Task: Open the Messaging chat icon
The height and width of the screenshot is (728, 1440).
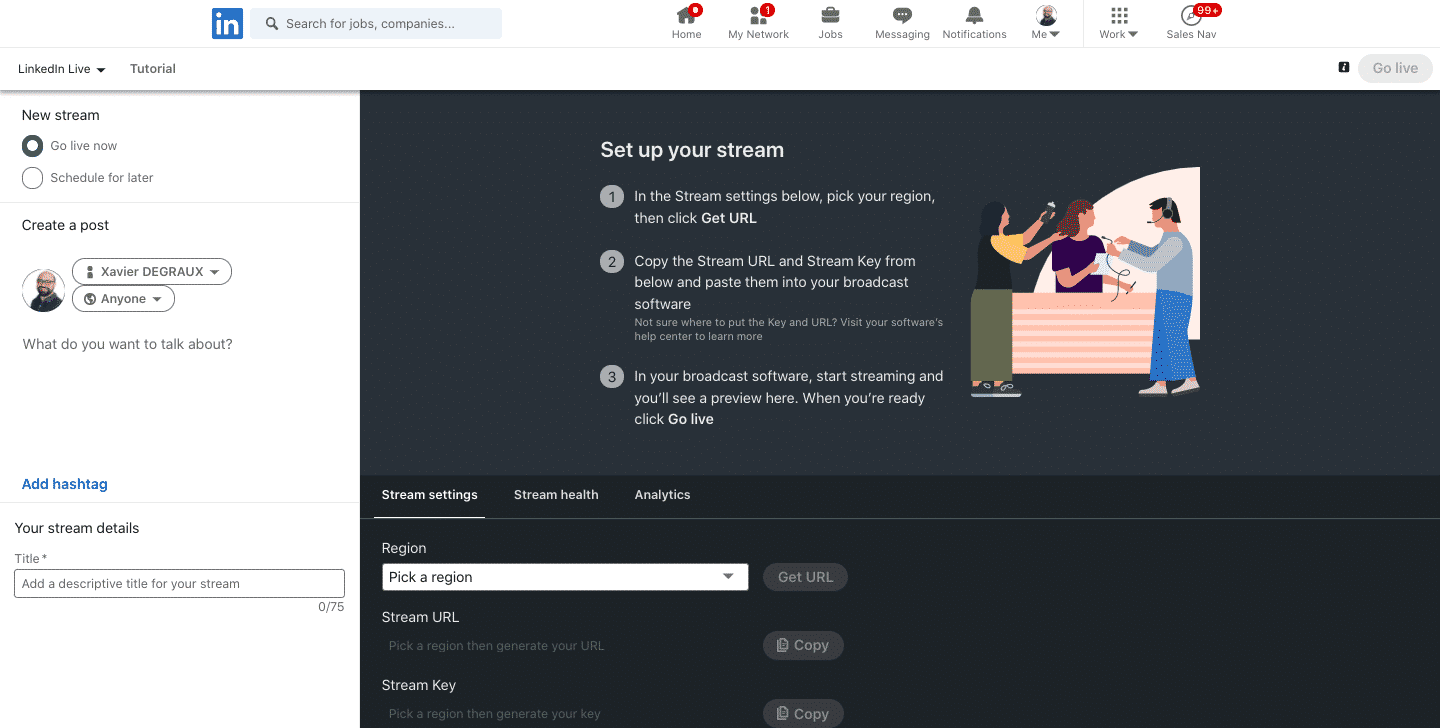Action: pos(902,15)
